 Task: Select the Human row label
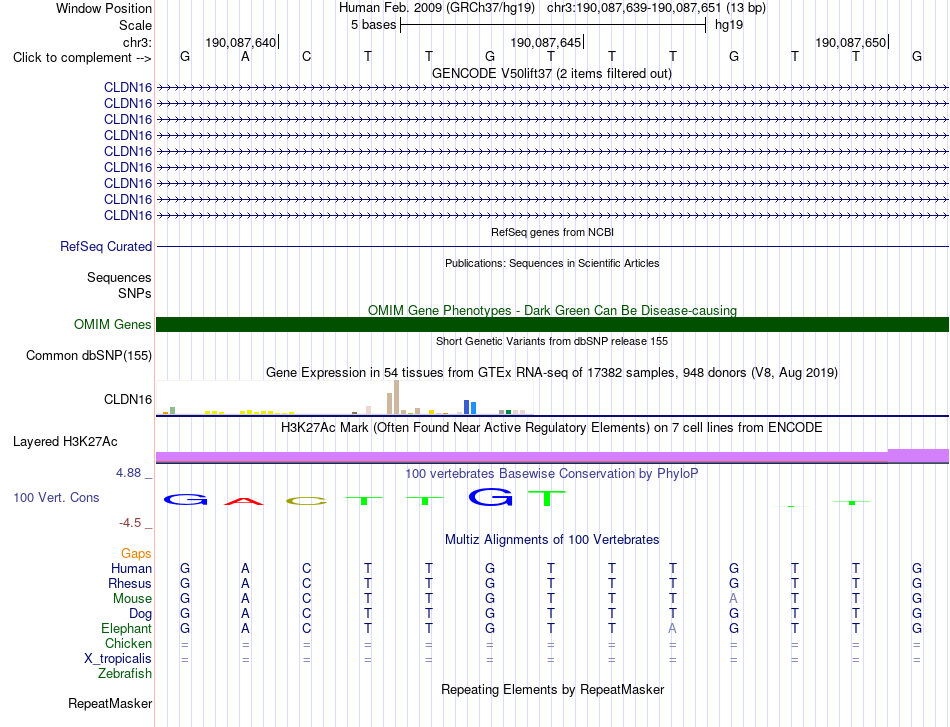[x=131, y=568]
